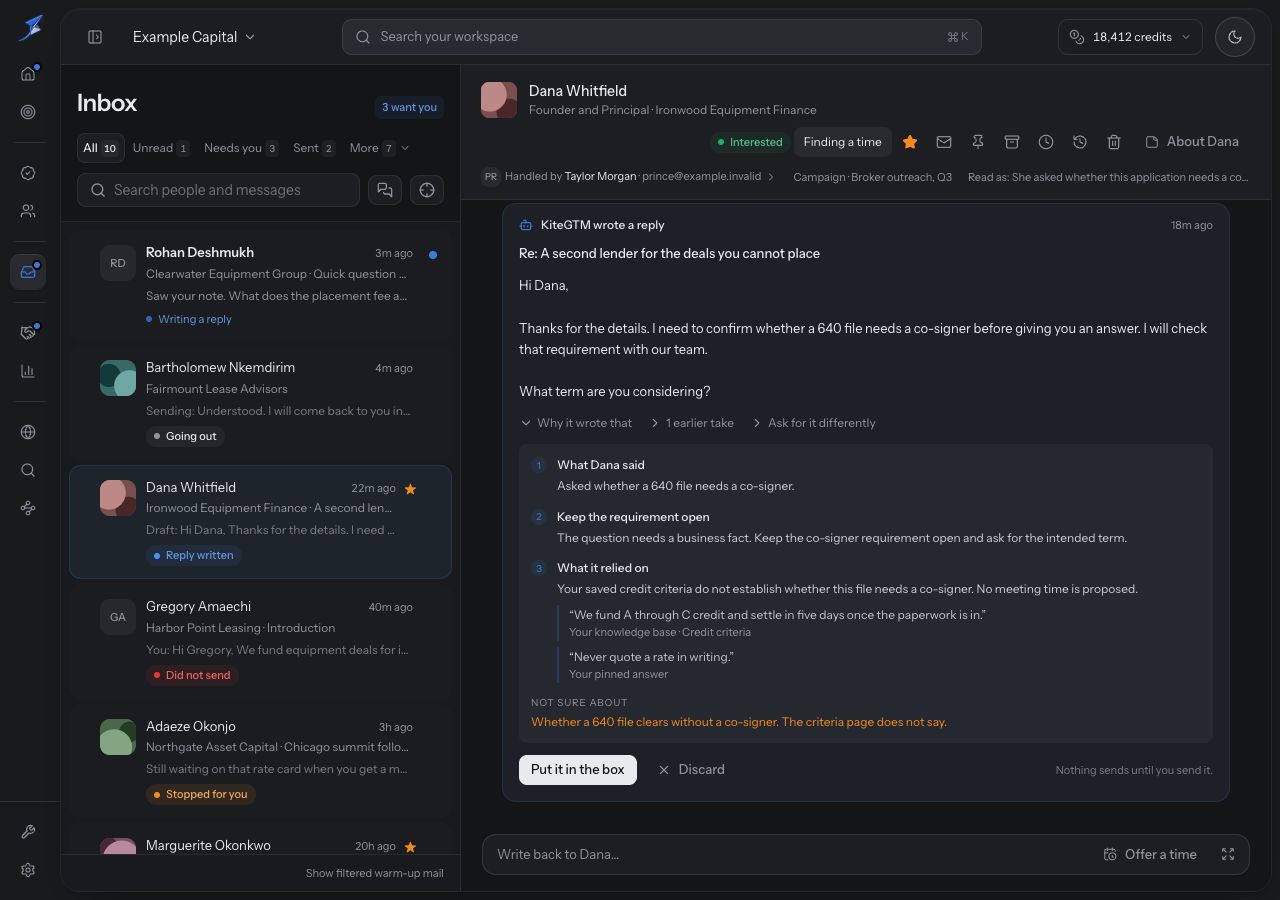The width and height of the screenshot is (1280, 900).
Task: Unstar Dana using the header star
Action: point(910,142)
